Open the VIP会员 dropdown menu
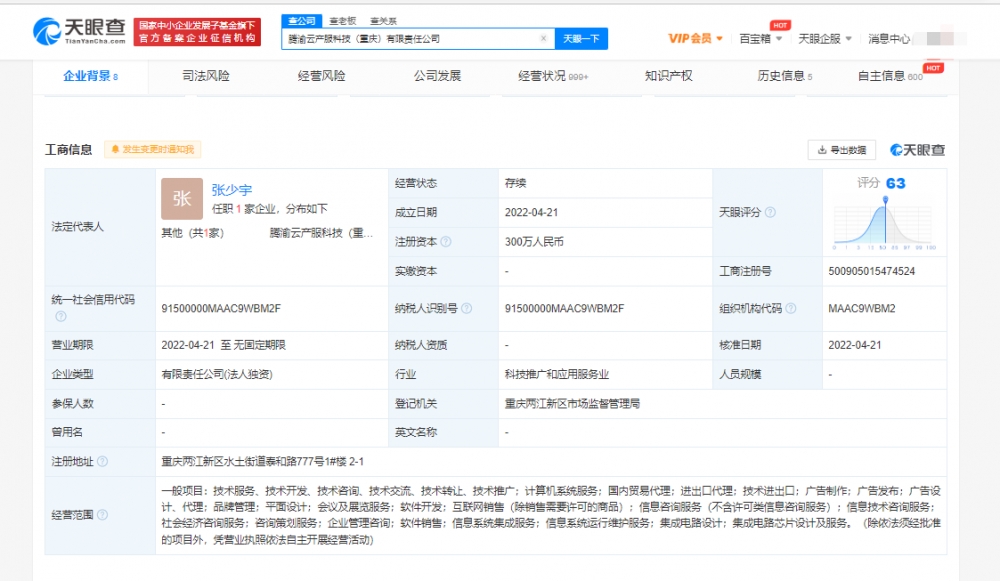 [x=695, y=38]
